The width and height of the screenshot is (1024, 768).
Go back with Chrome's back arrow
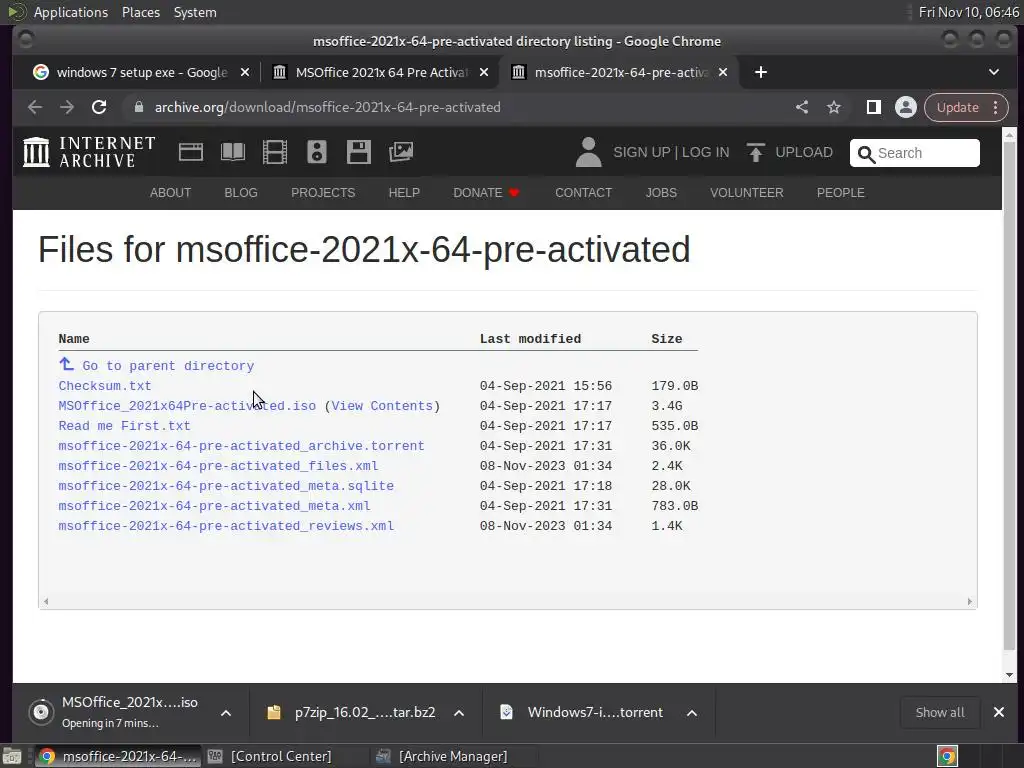click(35, 107)
